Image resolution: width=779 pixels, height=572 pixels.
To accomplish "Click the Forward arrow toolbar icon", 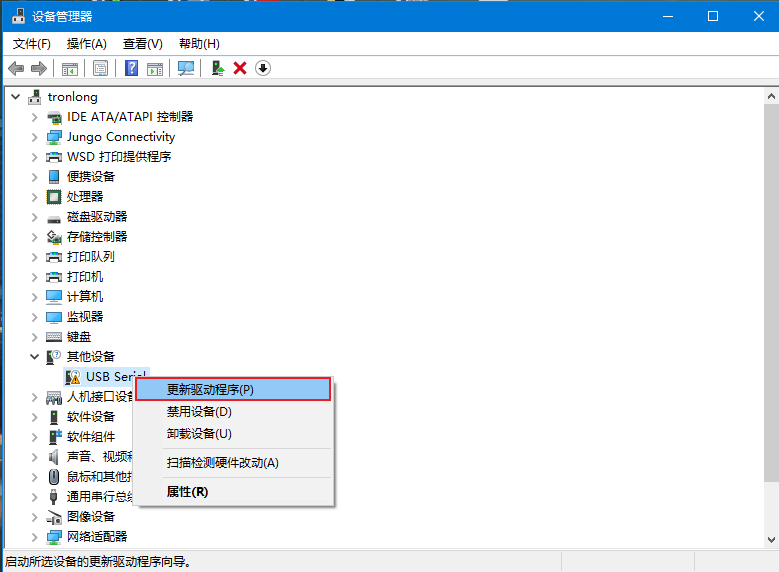I will tap(39, 68).
